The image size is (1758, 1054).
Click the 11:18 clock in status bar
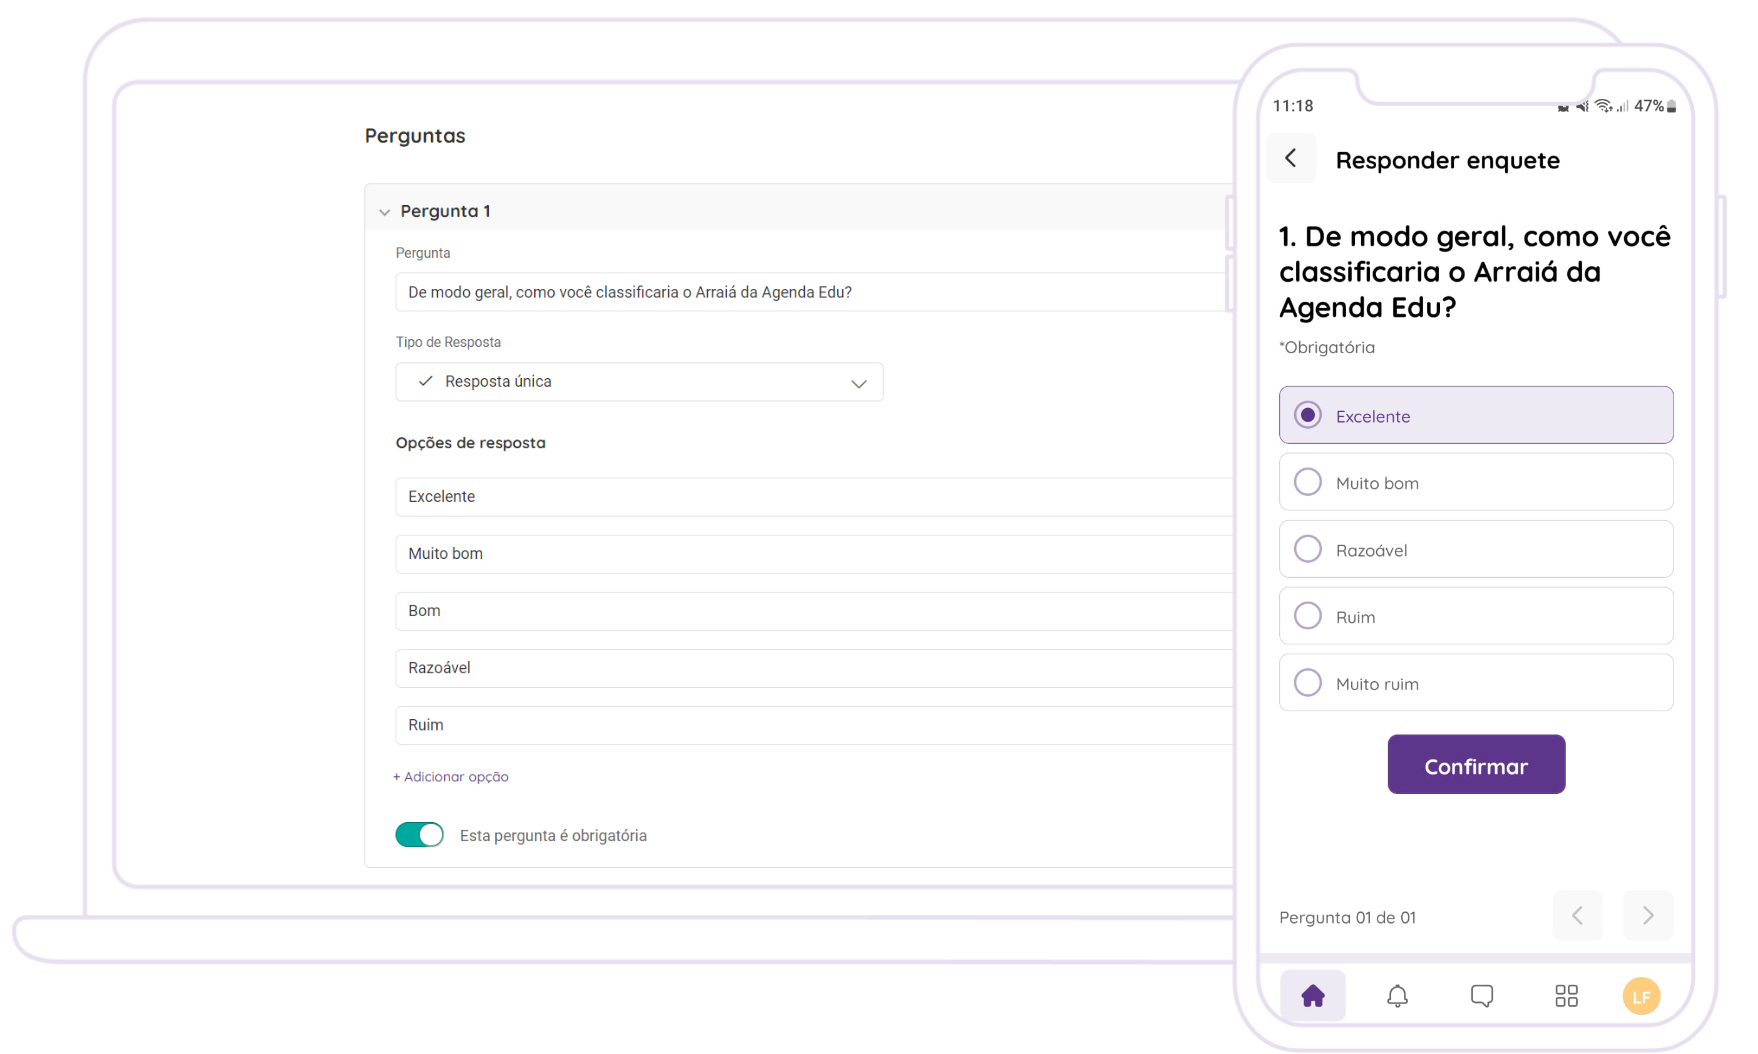1293,106
